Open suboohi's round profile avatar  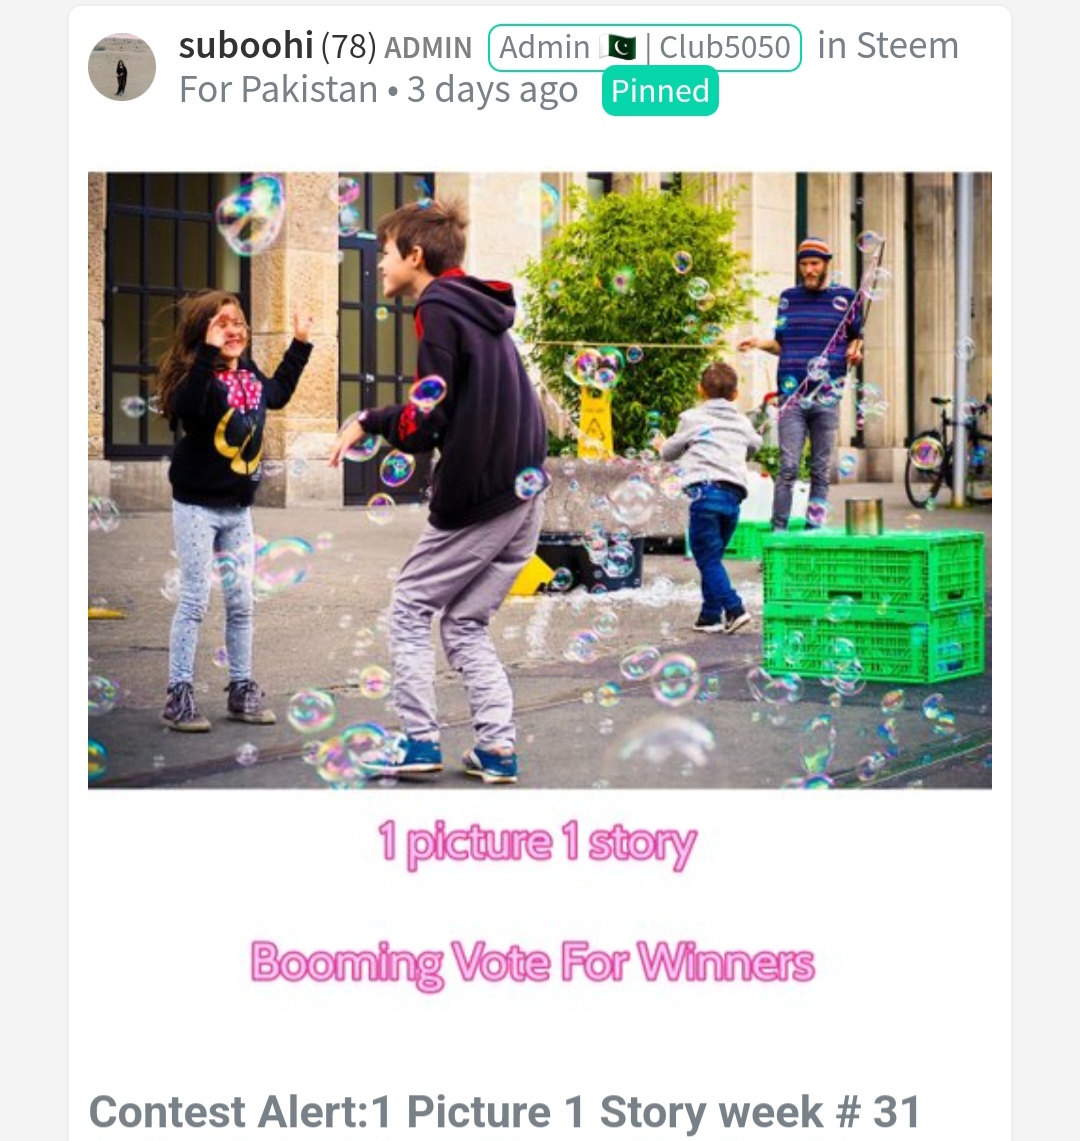(x=122, y=67)
